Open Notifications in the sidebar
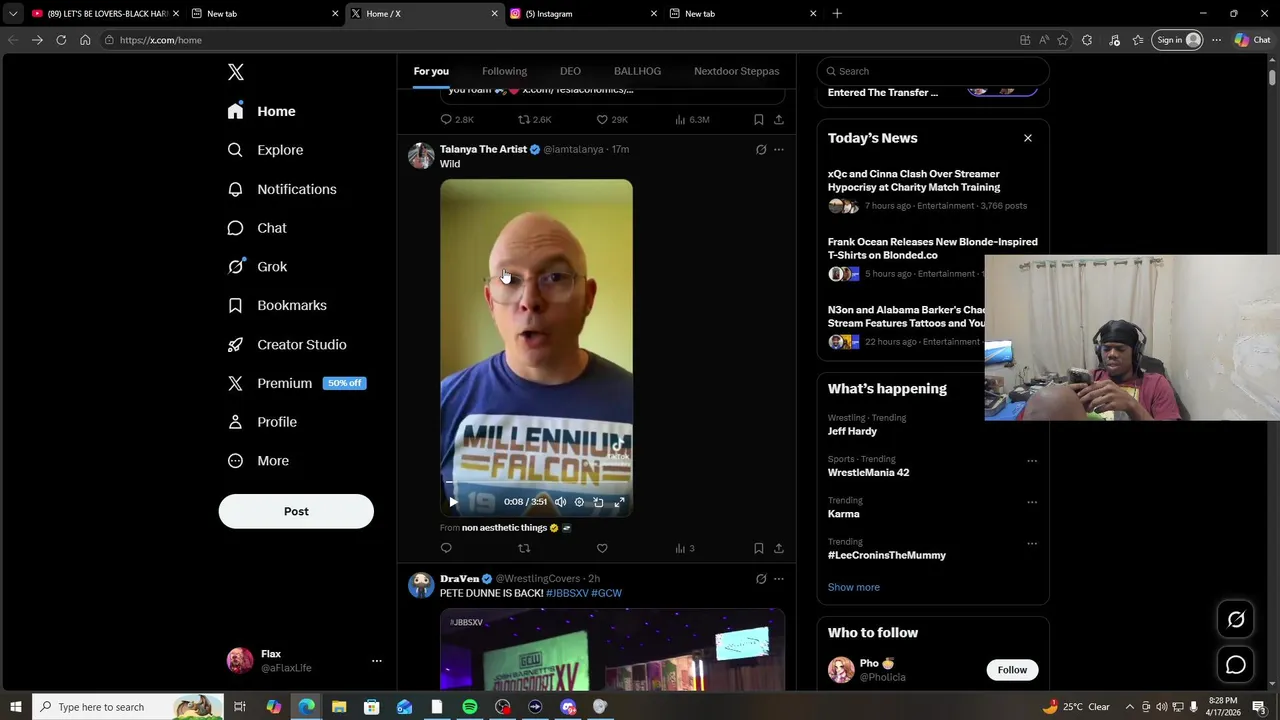Image resolution: width=1280 pixels, height=720 pixels. (282, 189)
